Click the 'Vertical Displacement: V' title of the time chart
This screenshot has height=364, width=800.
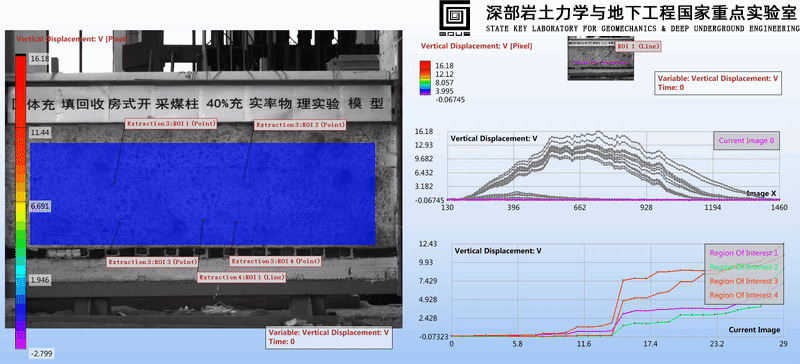tap(498, 251)
